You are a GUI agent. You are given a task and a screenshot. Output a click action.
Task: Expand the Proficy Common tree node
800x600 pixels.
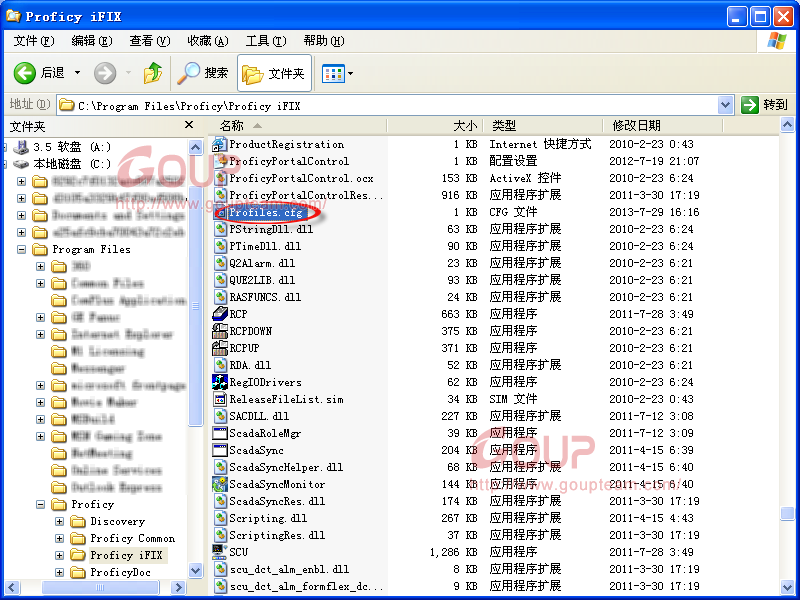[x=59, y=539]
